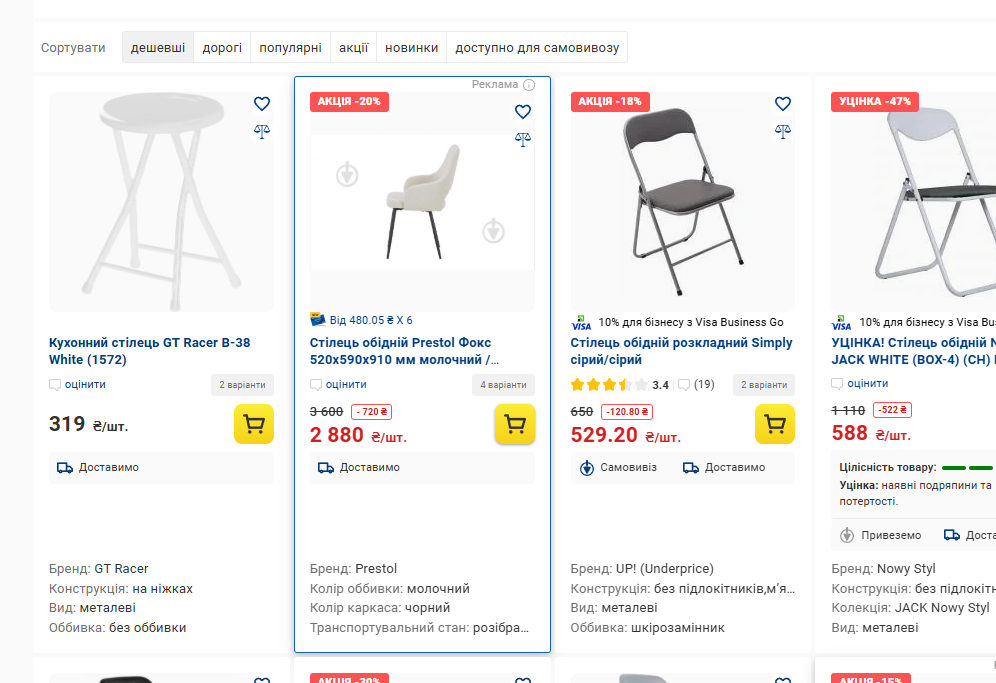This screenshot has width=996, height=683.
Task: Add Simply folding chair to cart
Action: pos(775,424)
